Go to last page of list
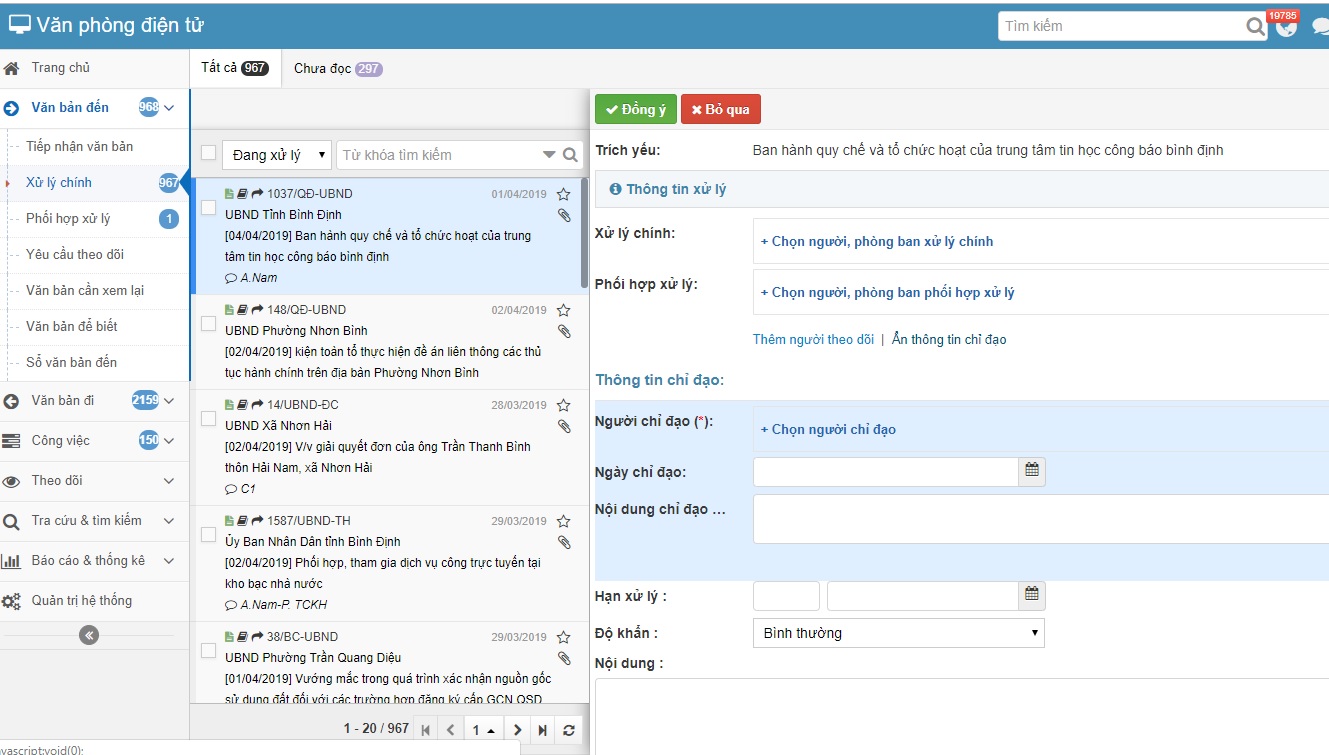This screenshot has width=1329, height=755. pyautogui.click(x=542, y=730)
